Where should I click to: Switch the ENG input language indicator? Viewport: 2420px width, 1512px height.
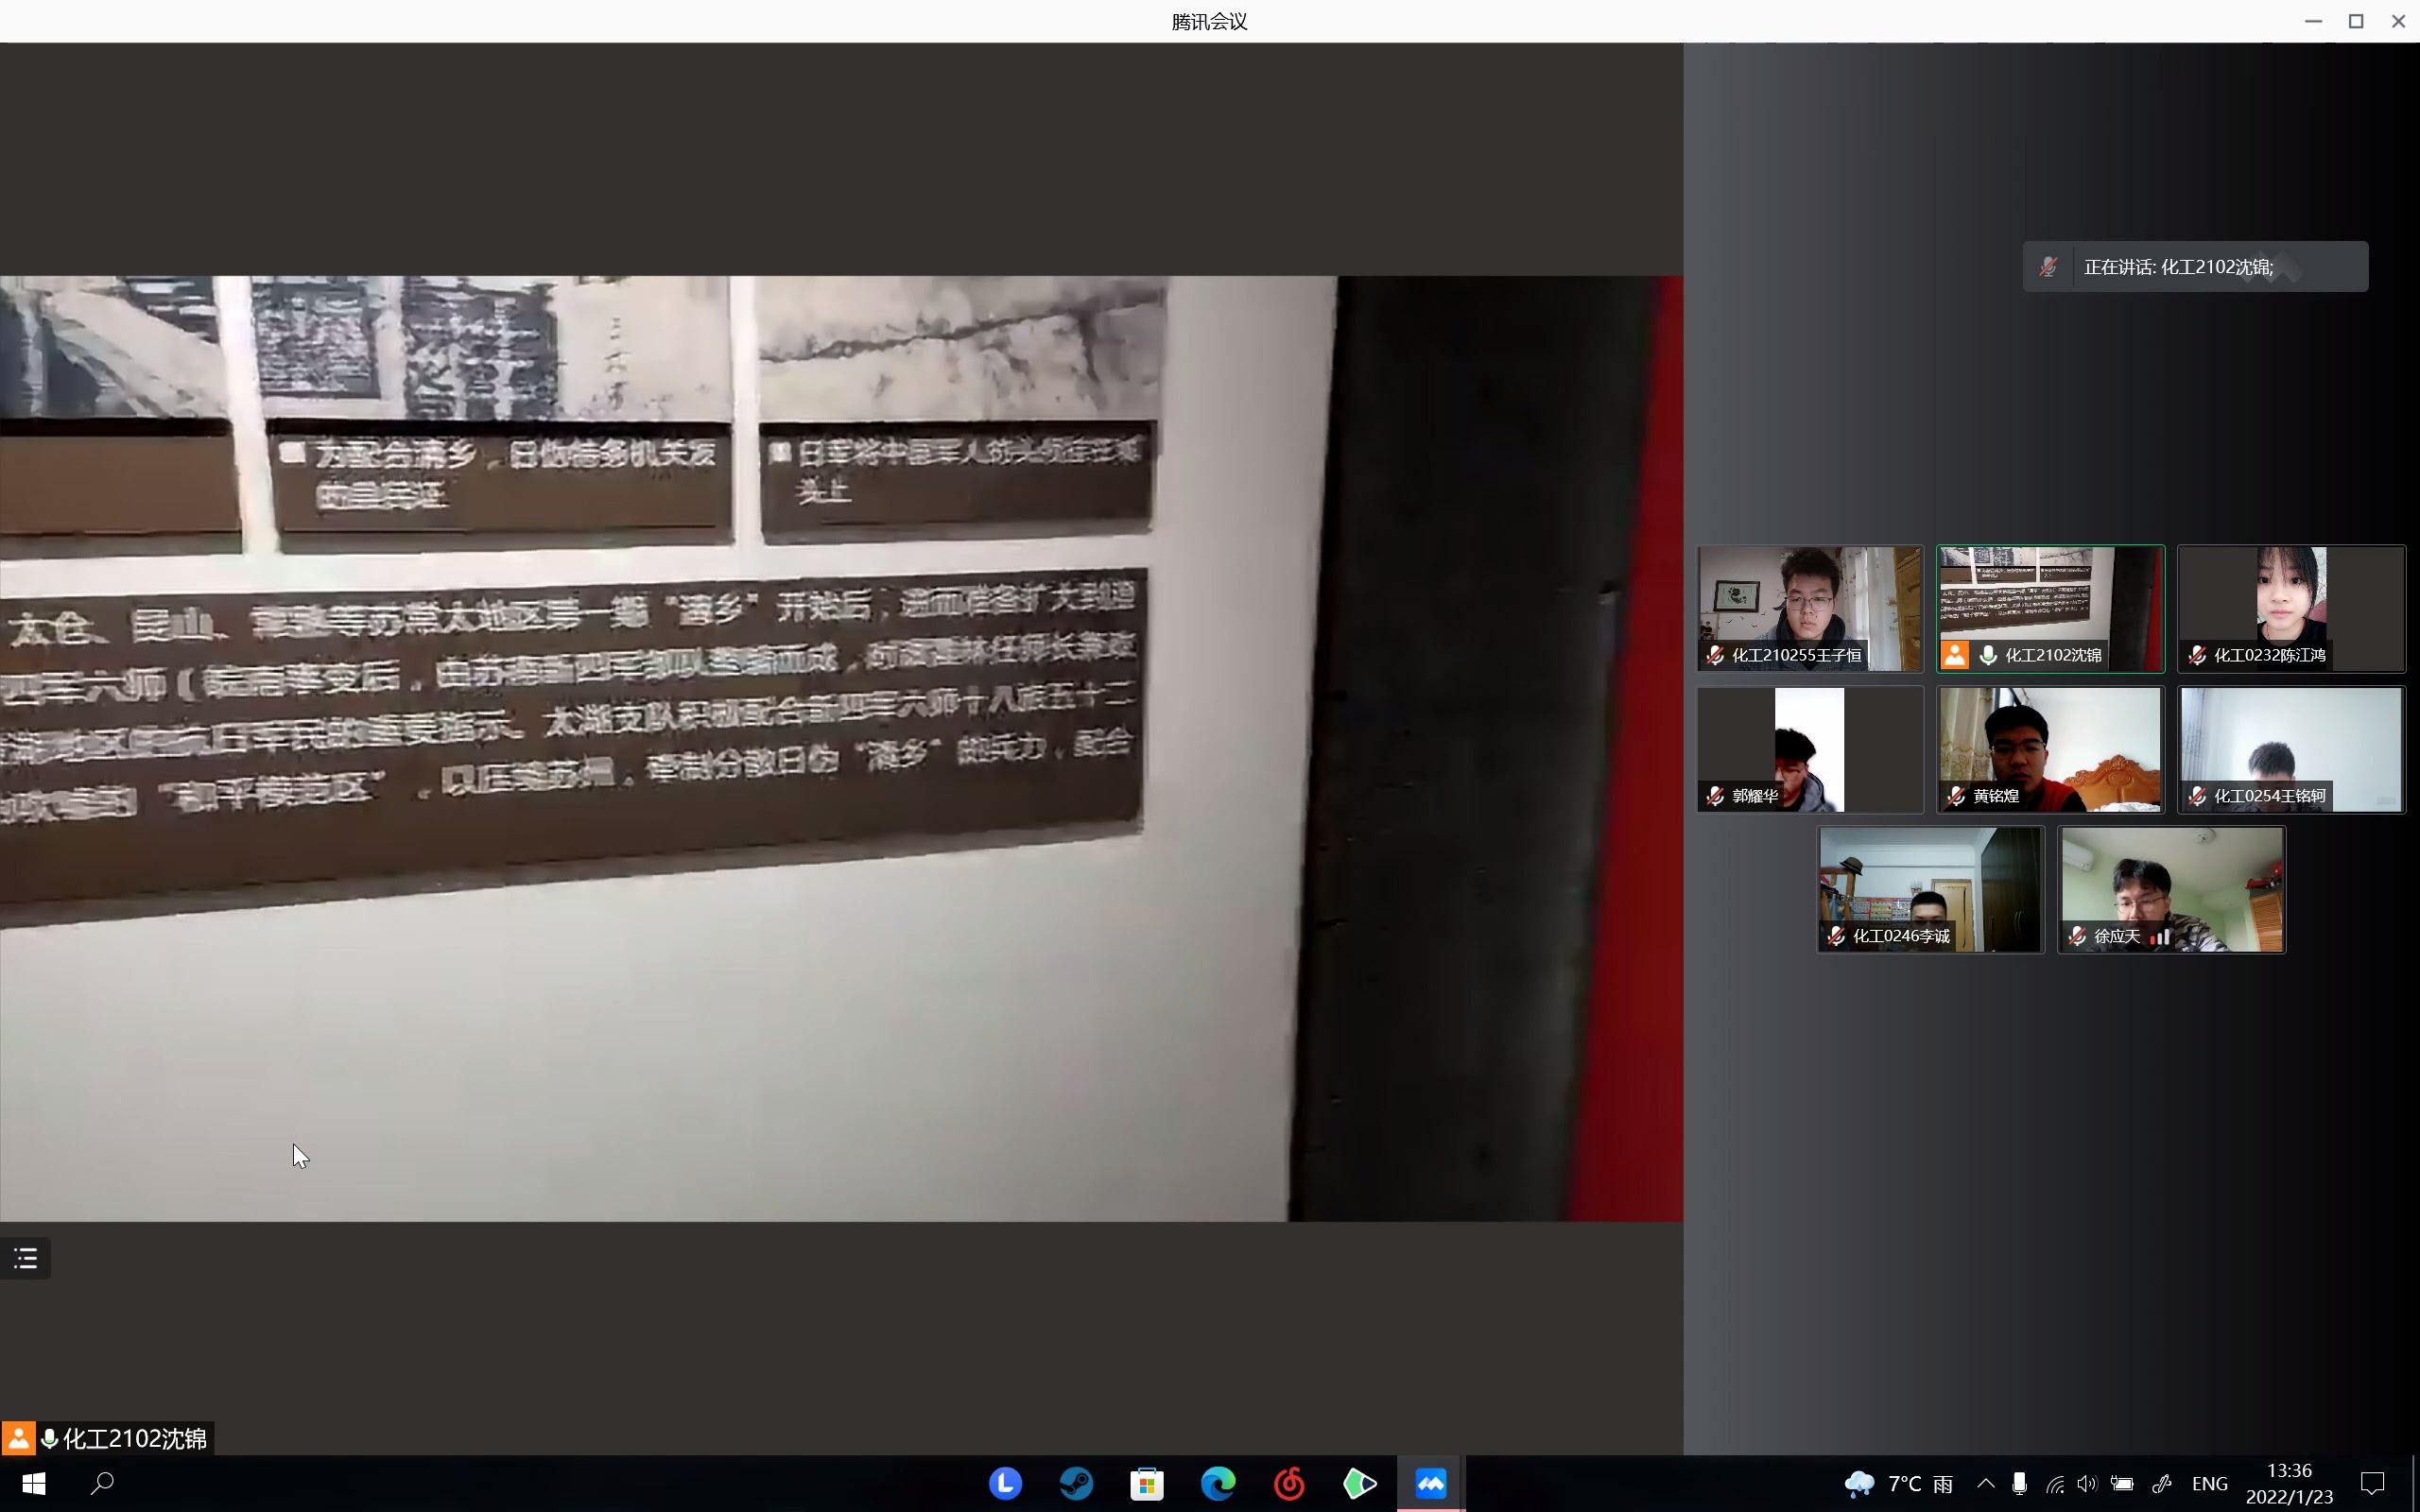[2210, 1484]
